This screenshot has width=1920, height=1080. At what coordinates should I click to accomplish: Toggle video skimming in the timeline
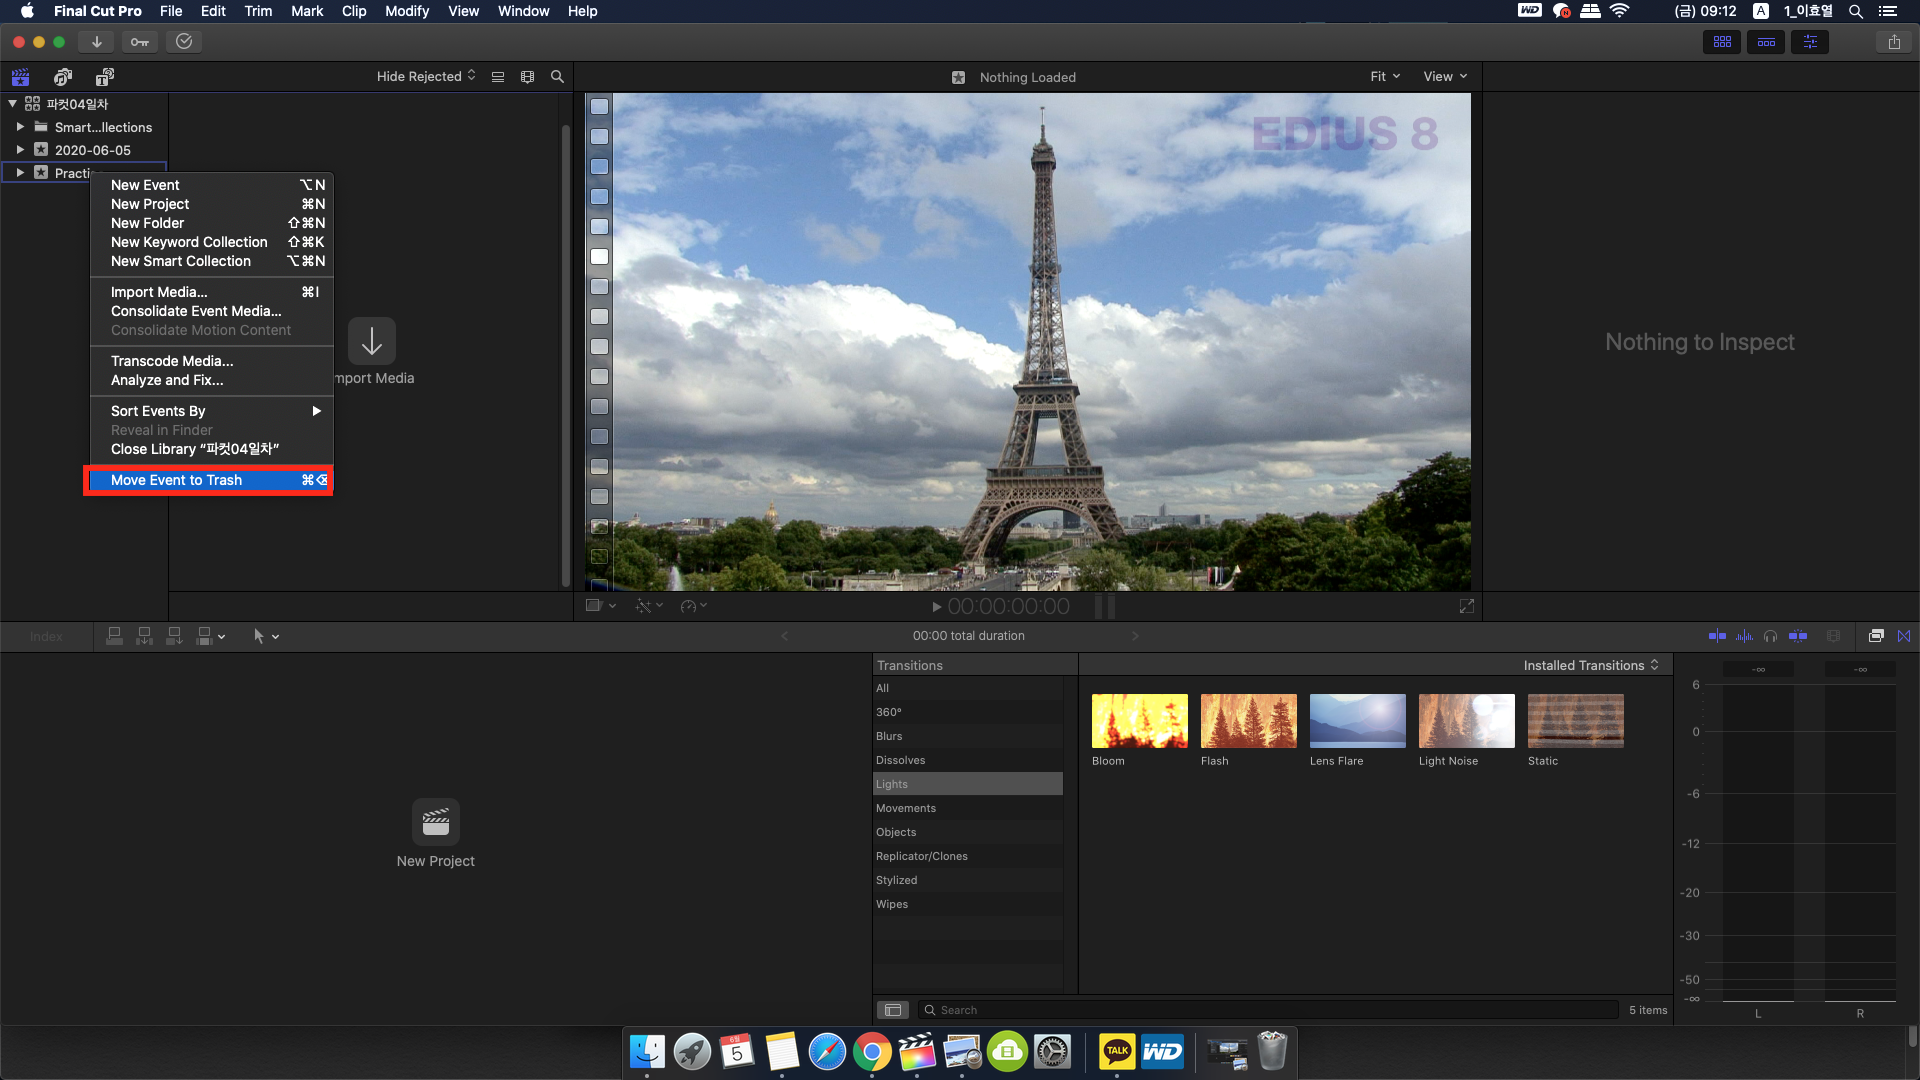[1717, 636]
